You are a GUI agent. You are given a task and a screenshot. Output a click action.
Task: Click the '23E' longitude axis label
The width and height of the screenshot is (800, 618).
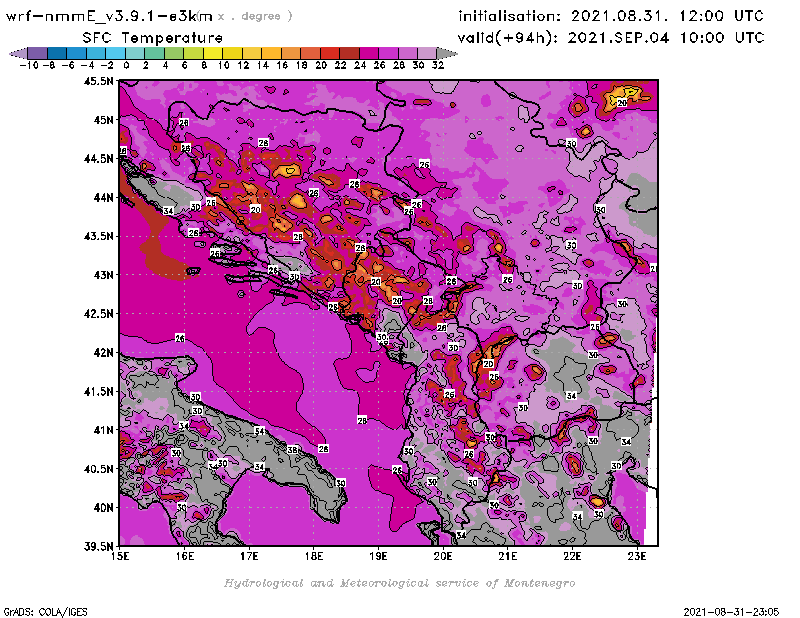point(637,556)
